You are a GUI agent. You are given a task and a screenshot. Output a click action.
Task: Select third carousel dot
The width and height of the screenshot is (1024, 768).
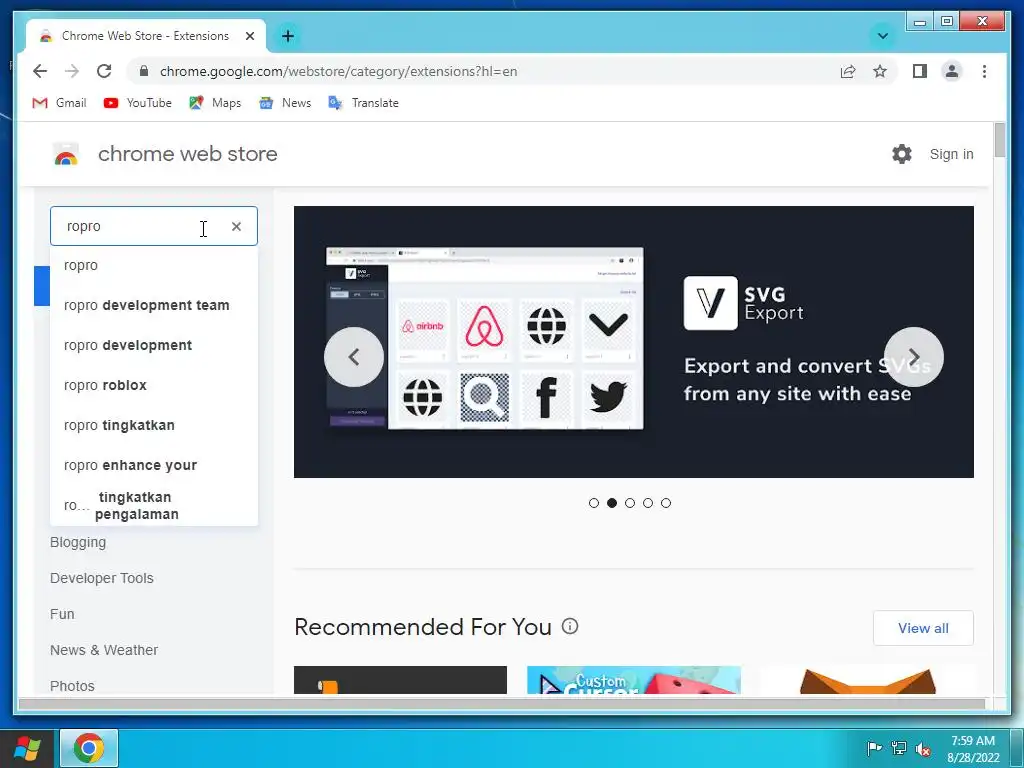[630, 503]
